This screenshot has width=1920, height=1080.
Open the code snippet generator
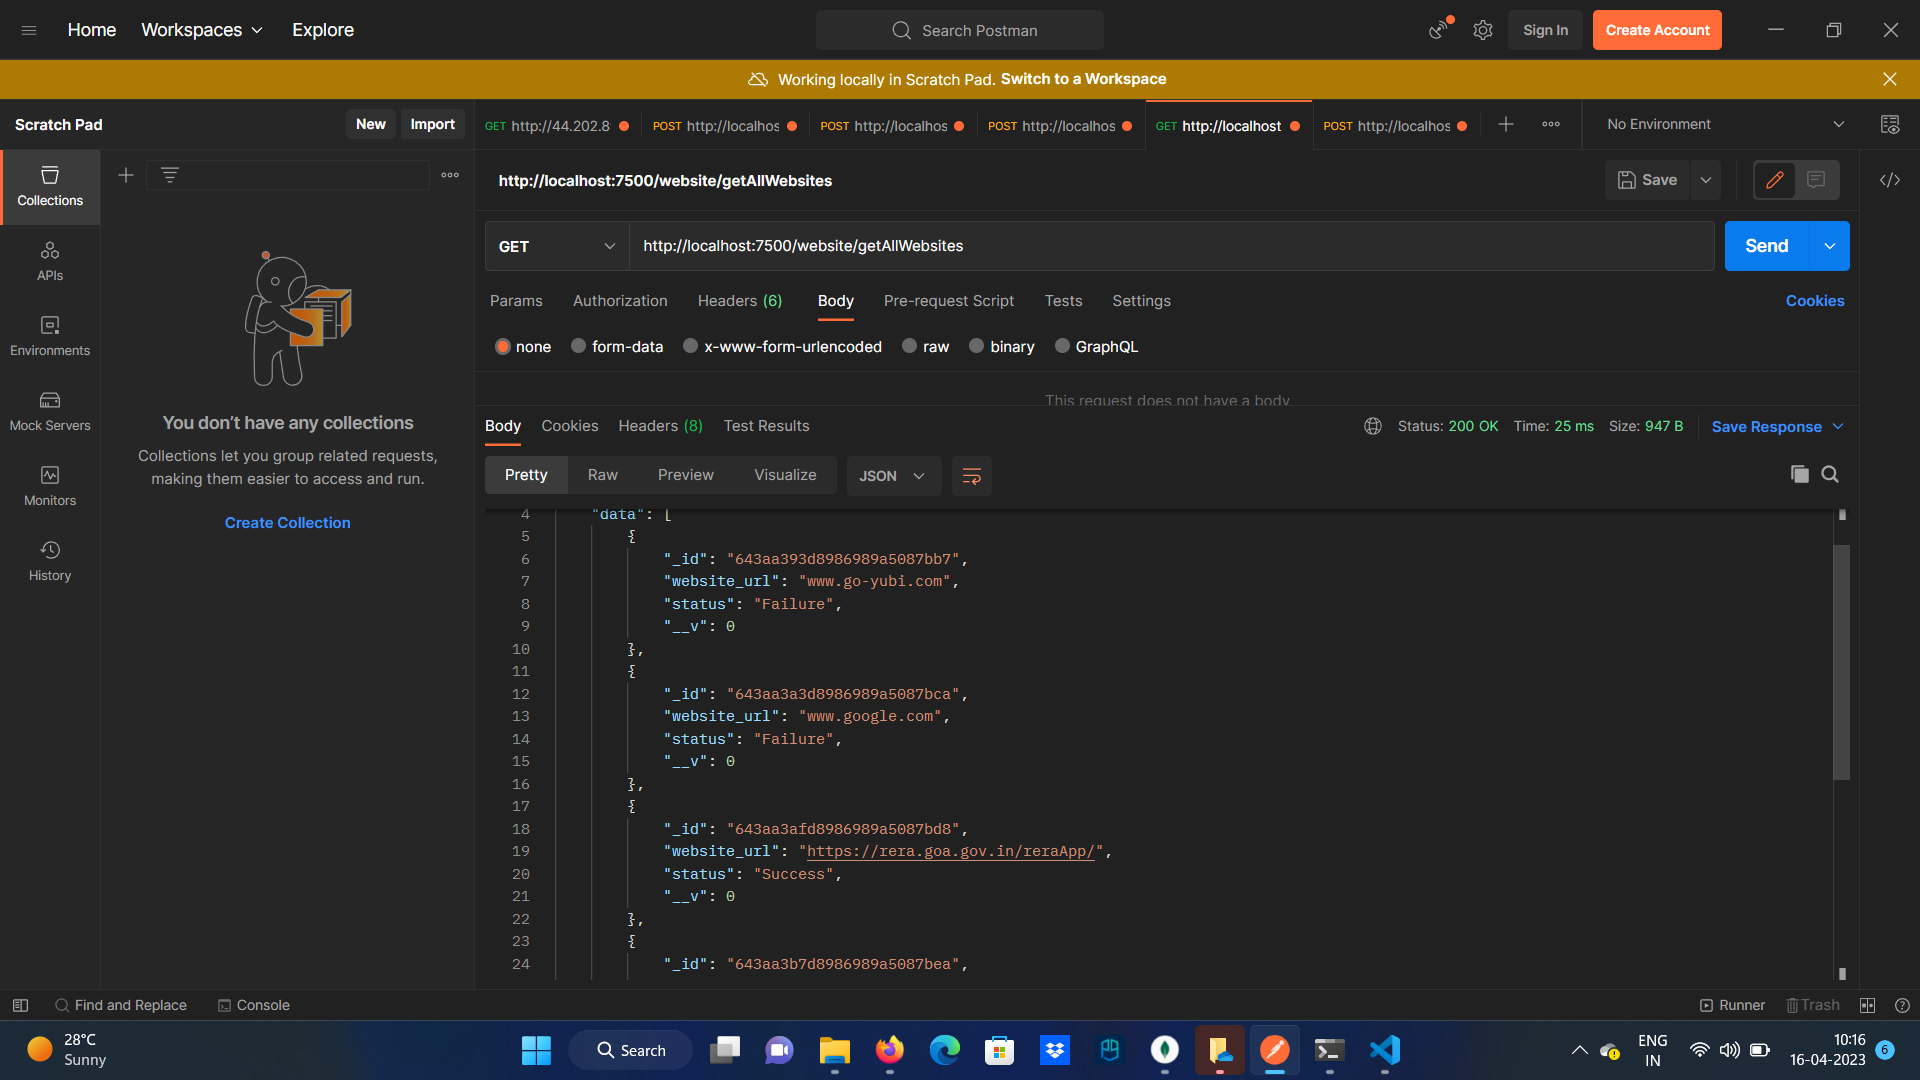point(1891,180)
